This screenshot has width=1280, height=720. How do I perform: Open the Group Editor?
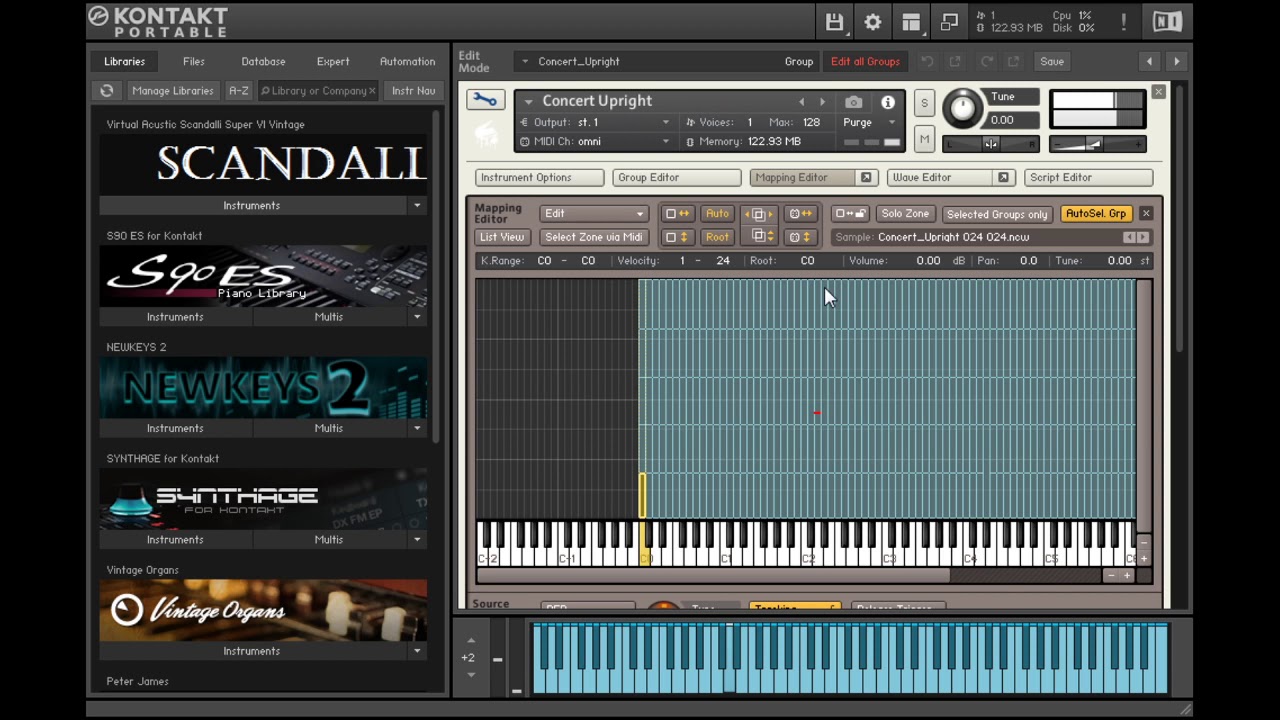[676, 178]
